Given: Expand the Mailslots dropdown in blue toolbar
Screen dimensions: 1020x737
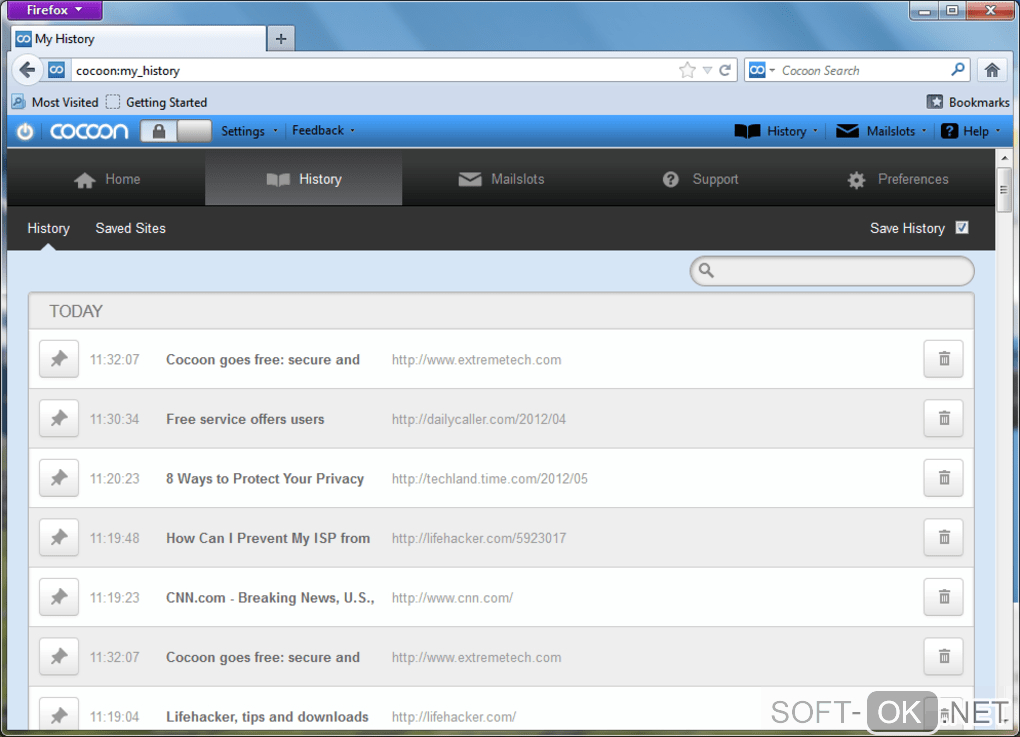Looking at the screenshot, I should (x=881, y=131).
